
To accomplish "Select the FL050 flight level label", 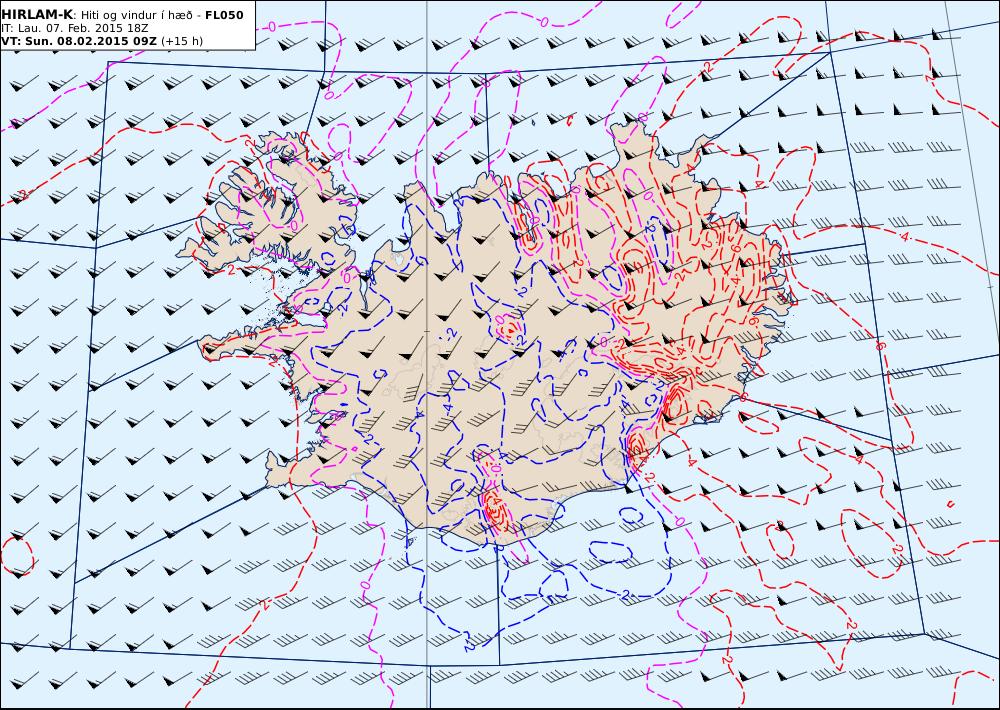I will [224, 15].
